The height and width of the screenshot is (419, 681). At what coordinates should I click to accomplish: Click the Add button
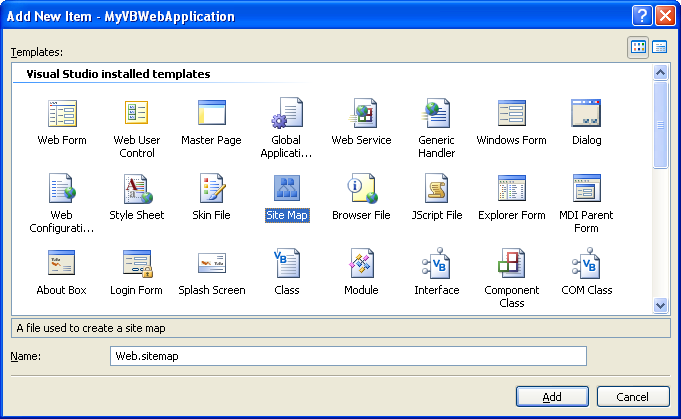pyautogui.click(x=552, y=397)
